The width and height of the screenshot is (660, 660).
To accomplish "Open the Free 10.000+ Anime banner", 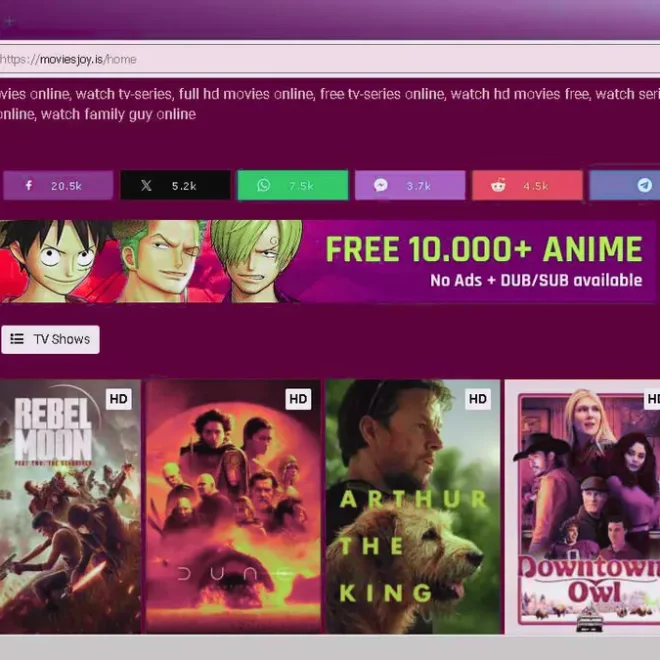I will coord(327,261).
